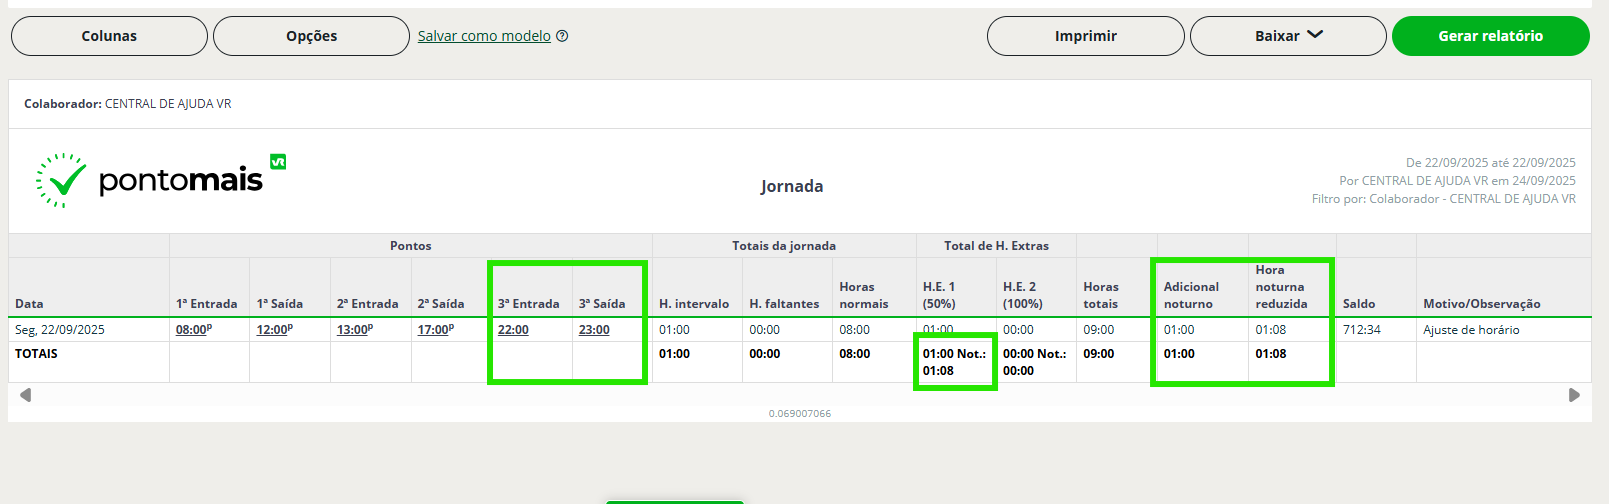Select the 13:00 second entry punch
The width and height of the screenshot is (1609, 504).
[x=353, y=330]
